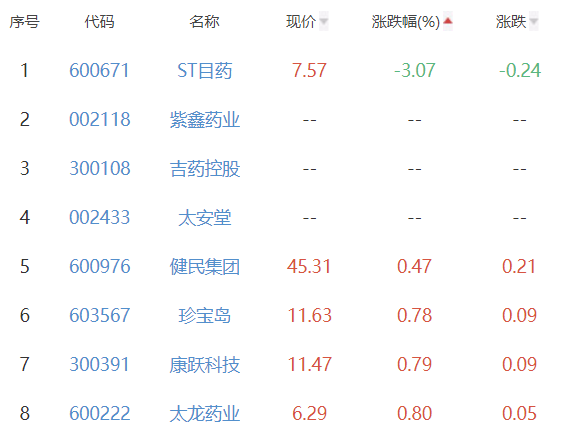
Task: Select the 0.78 percent change value
Action: 414,315
